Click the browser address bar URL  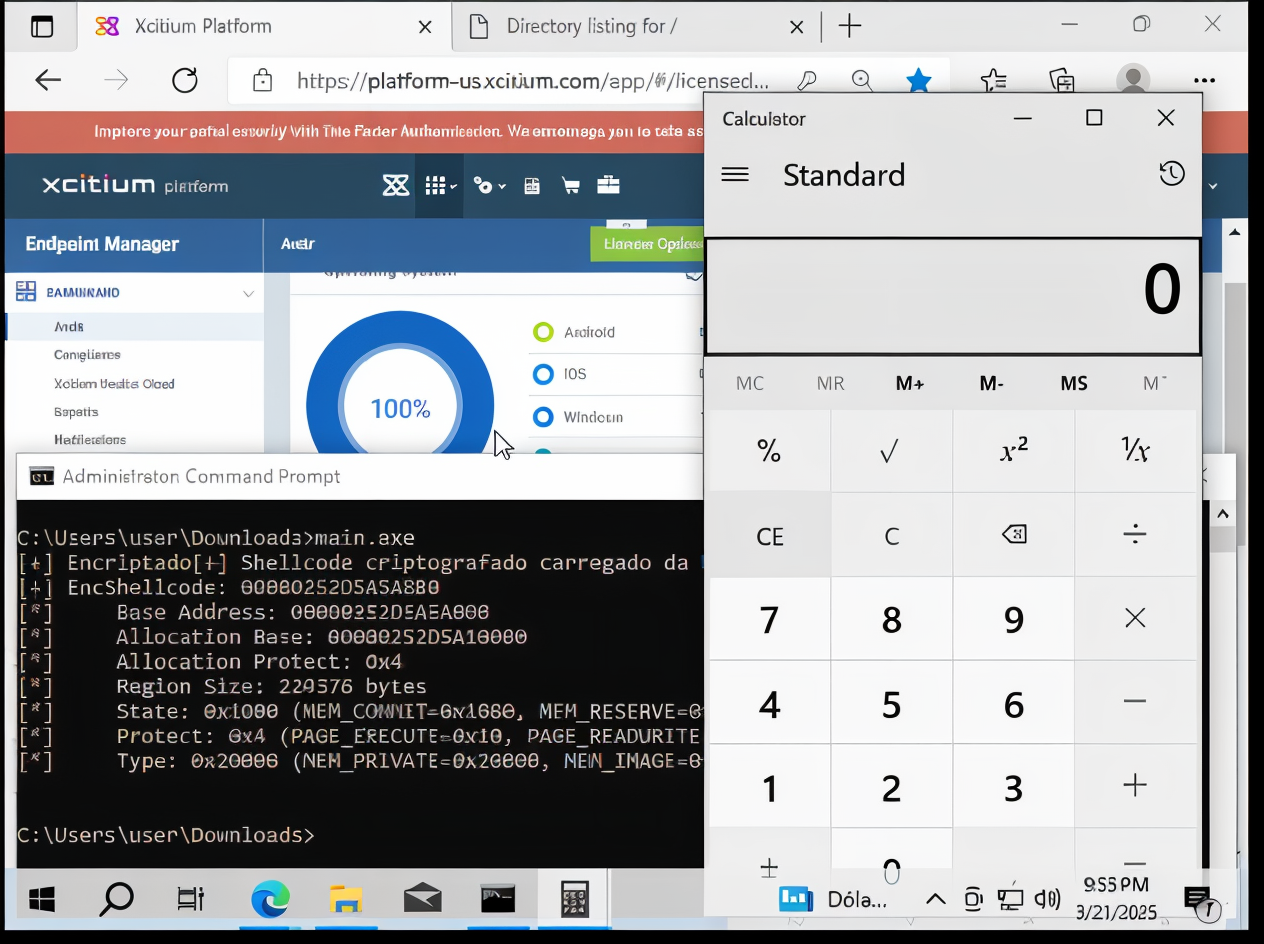(x=530, y=81)
